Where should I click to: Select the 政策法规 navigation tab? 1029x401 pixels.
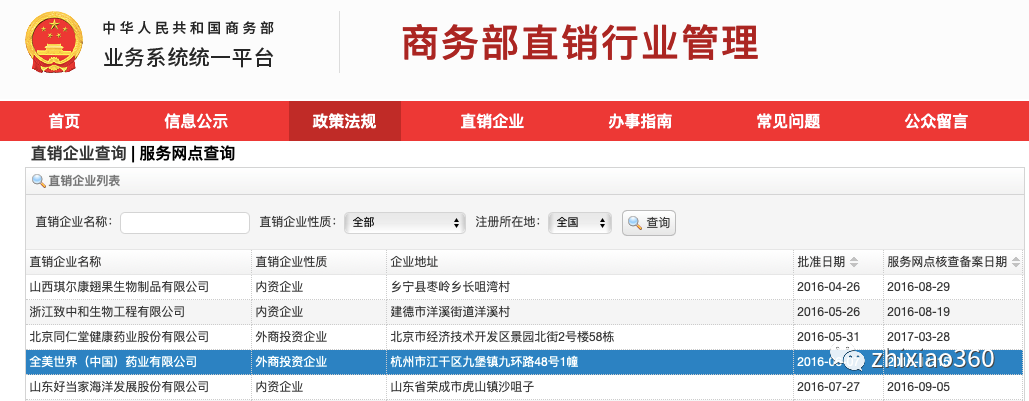(345, 121)
